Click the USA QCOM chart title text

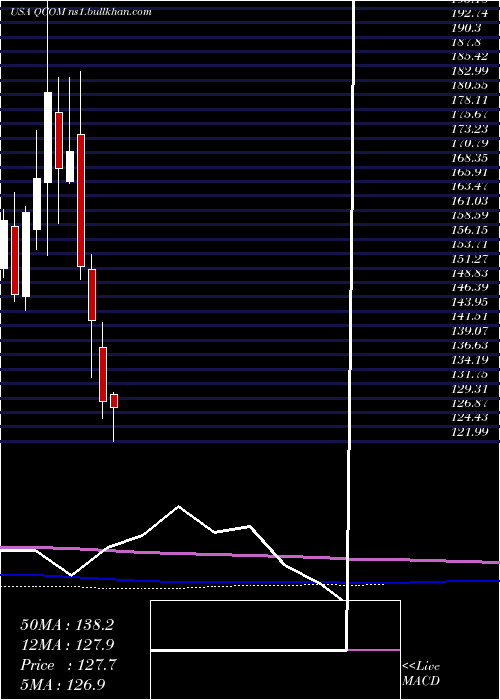click(81, 12)
